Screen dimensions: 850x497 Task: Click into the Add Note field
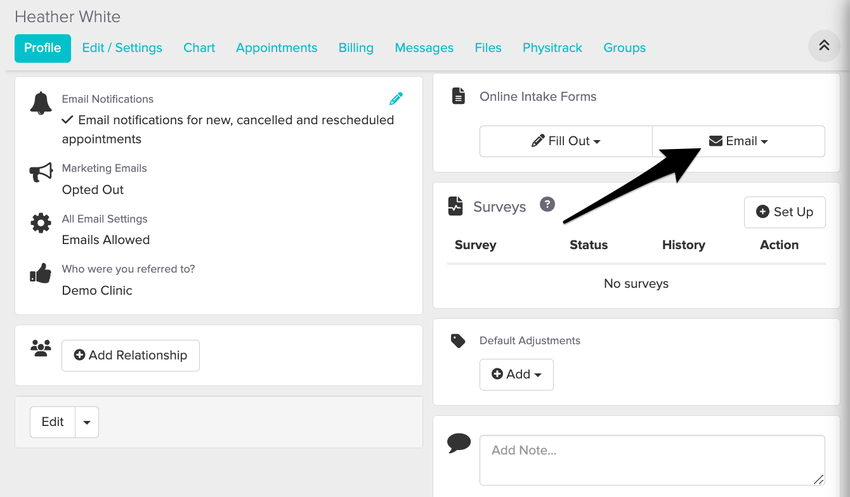click(x=652, y=460)
